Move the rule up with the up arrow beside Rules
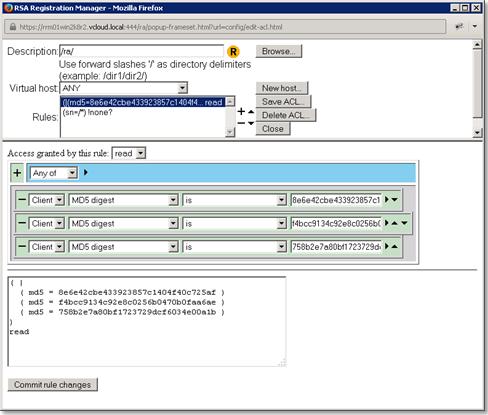 click(x=251, y=112)
